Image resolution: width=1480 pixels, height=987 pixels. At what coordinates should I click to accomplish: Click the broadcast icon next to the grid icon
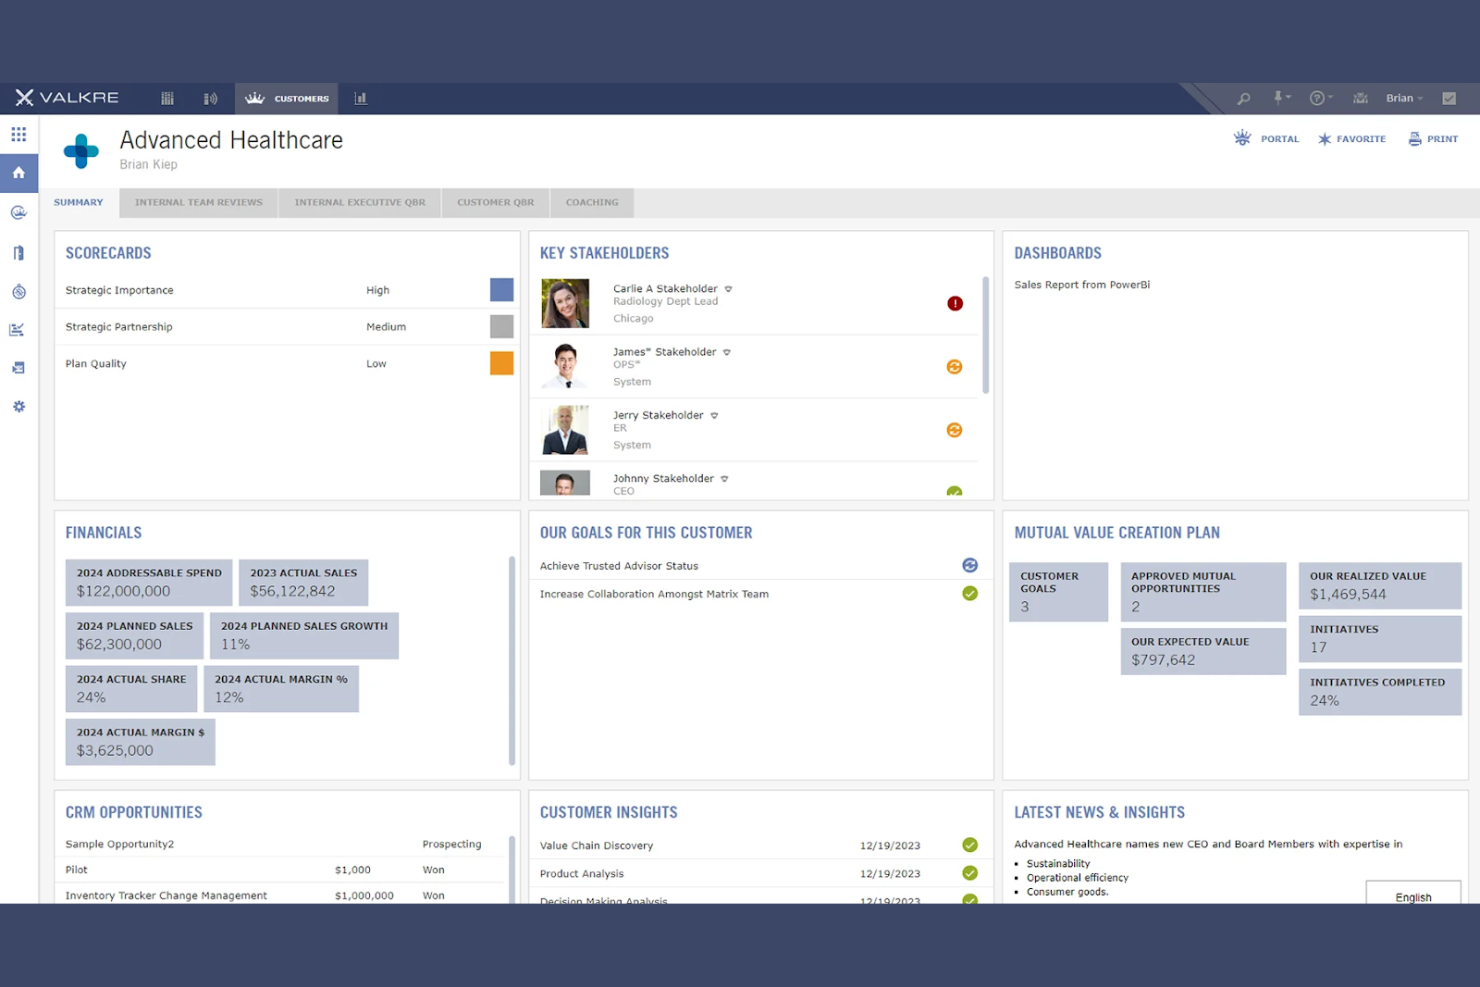point(211,98)
